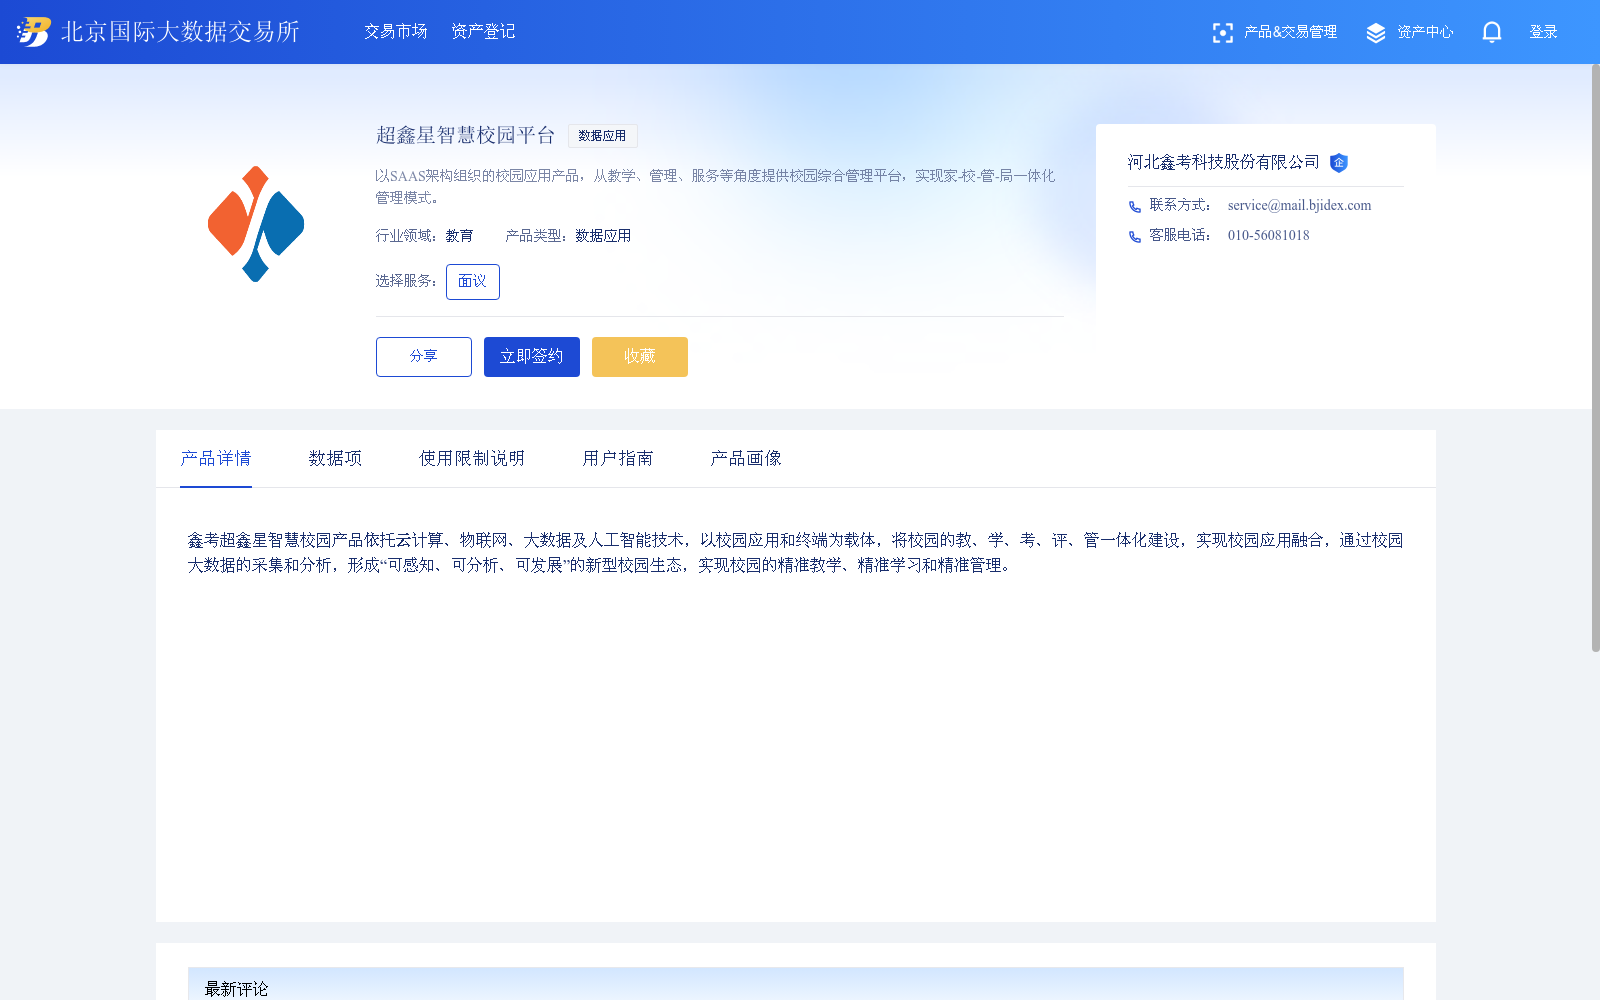Viewport: 1600px width, 1000px height.
Task: Click the 立即签约 button
Action: (x=532, y=357)
